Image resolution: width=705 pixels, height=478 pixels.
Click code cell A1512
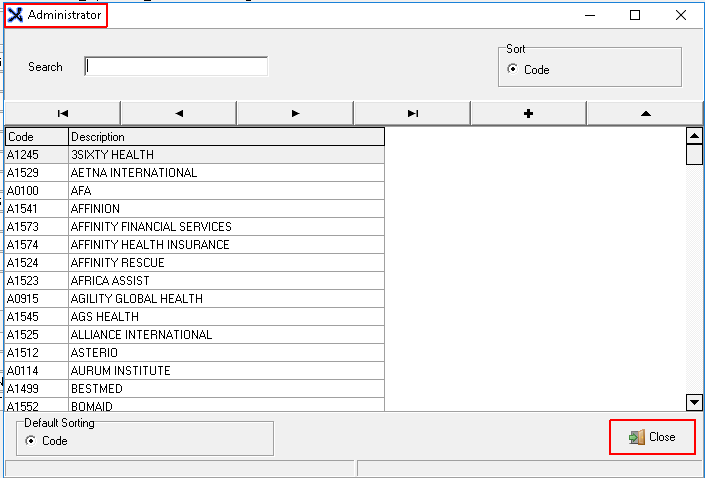click(37, 353)
